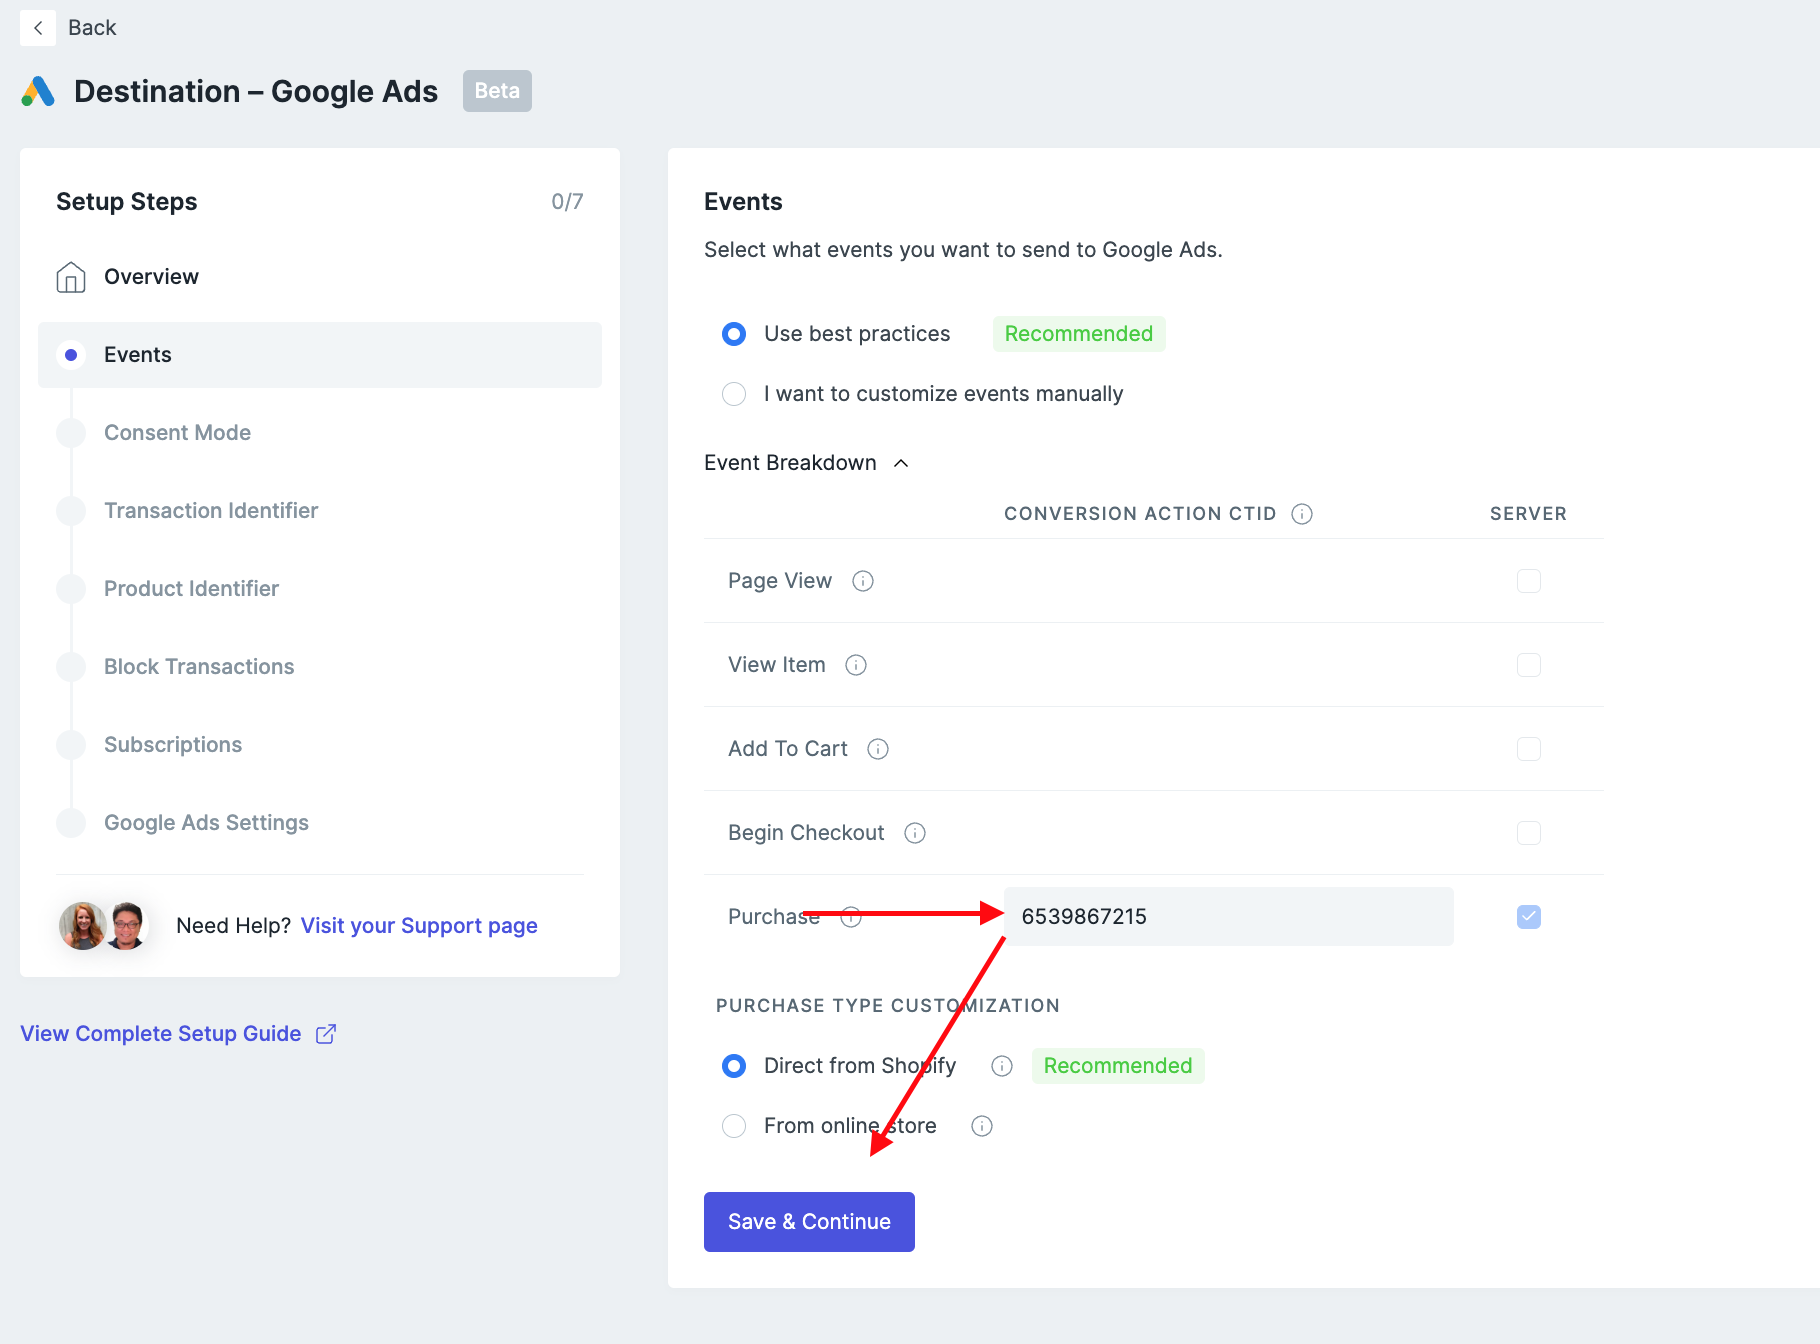Go to the Block Transactions step

[x=199, y=667]
